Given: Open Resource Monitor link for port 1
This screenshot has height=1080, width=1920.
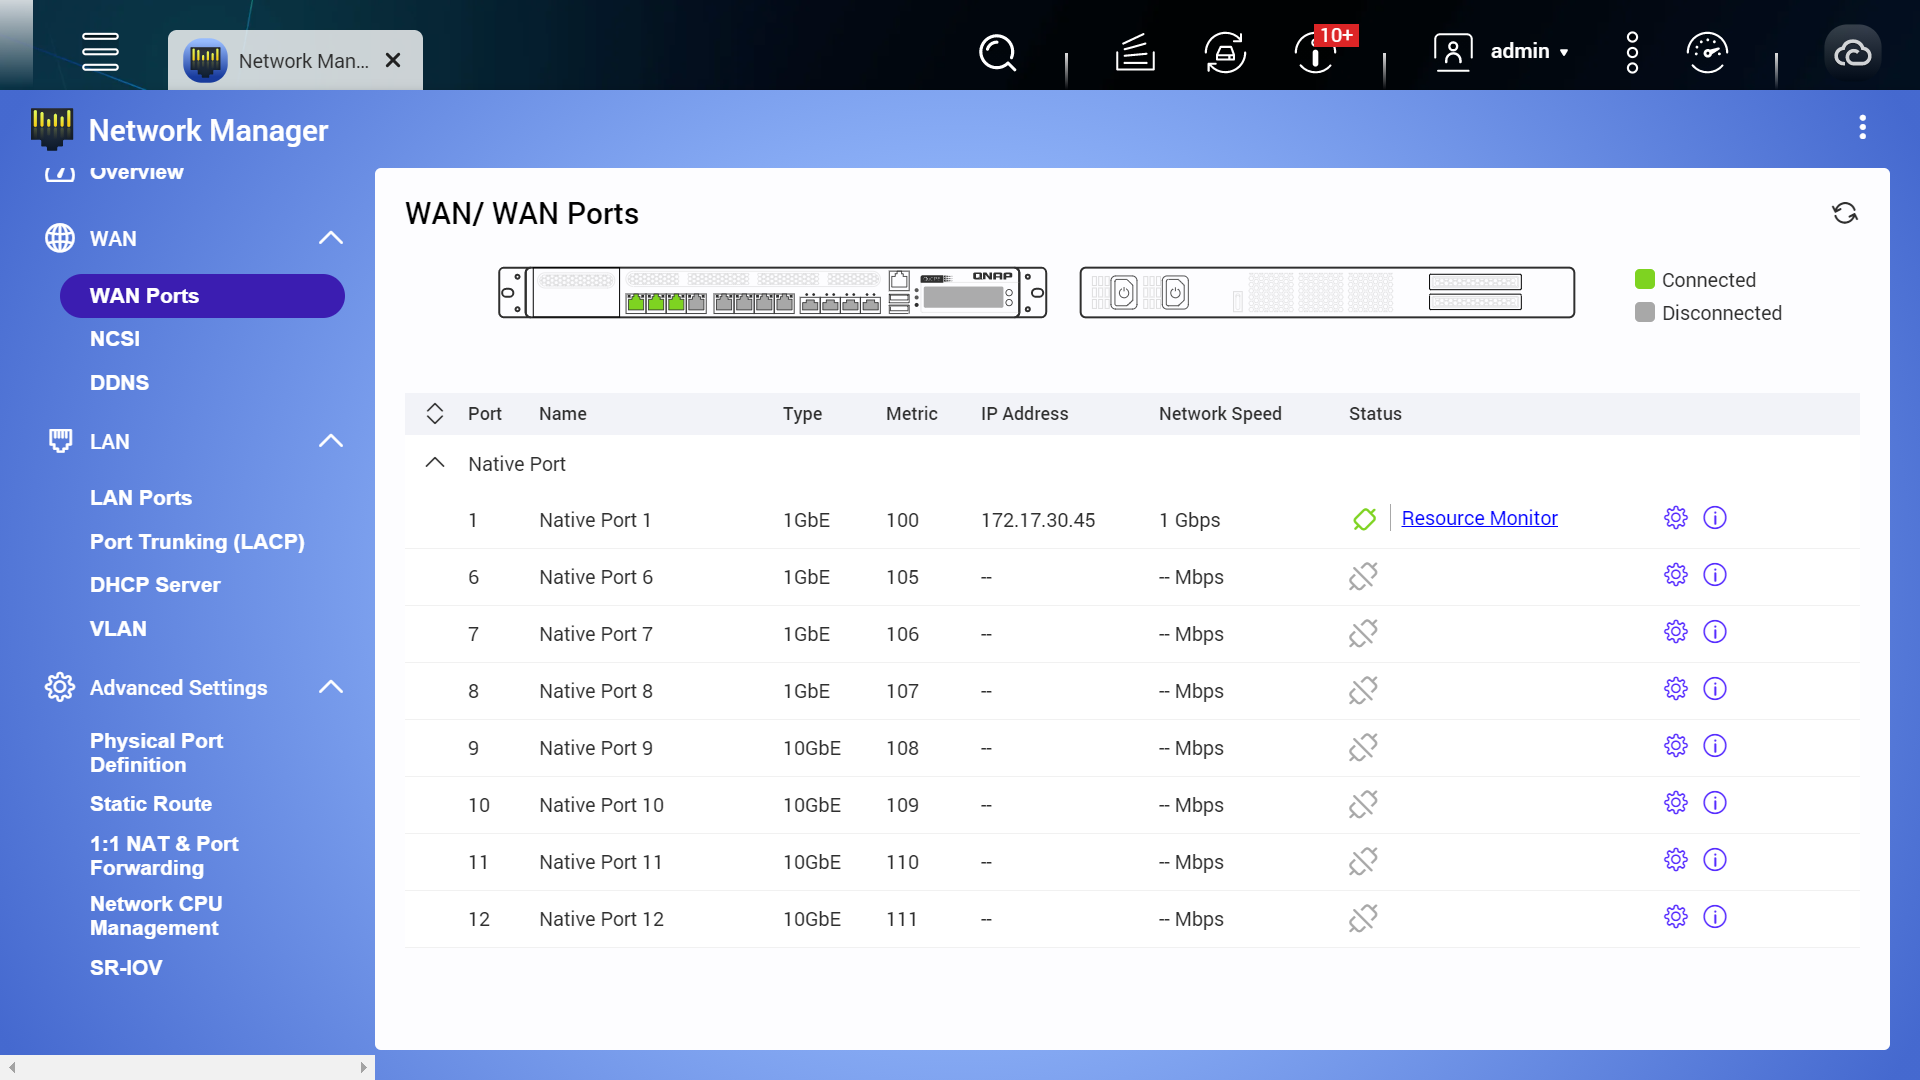Looking at the screenshot, I should click(1479, 518).
